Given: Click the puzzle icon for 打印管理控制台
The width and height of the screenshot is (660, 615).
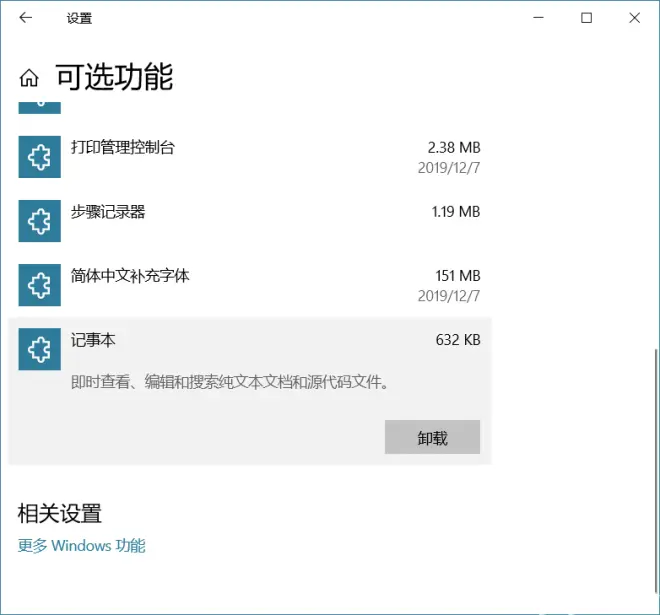Looking at the screenshot, I should tap(40, 157).
